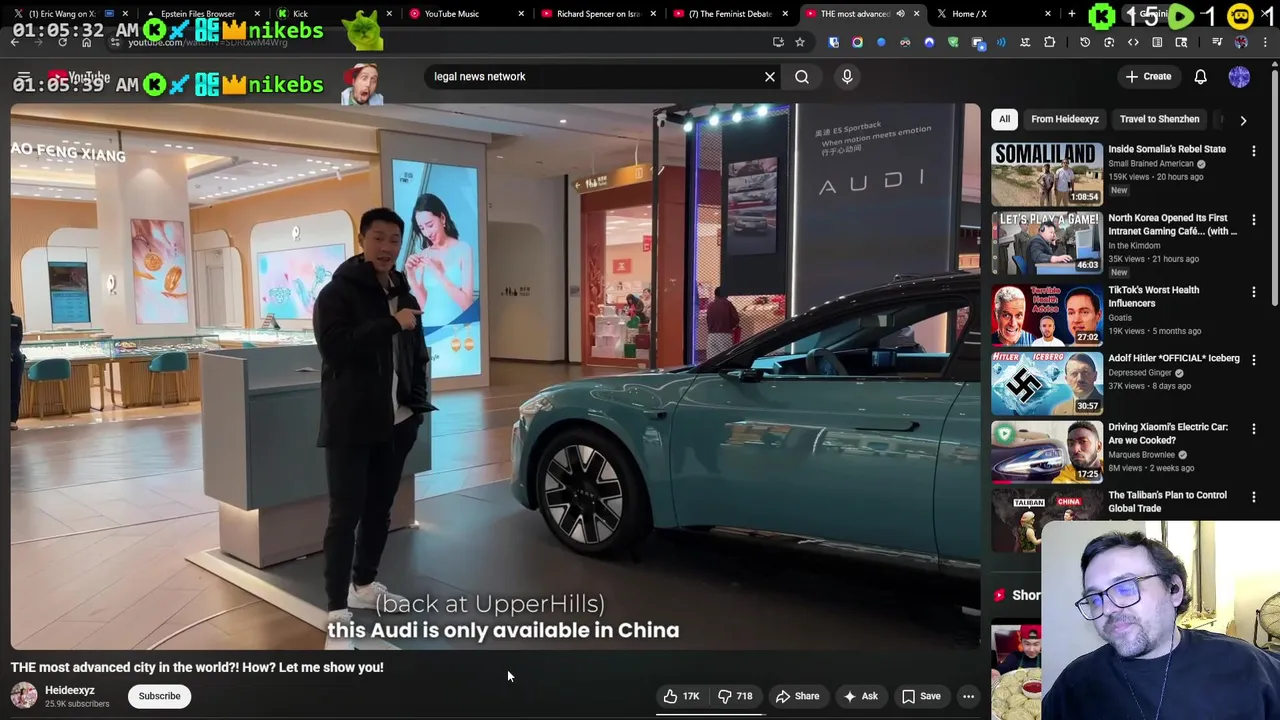The image size is (1280, 720).
Task: Mute the current tab via speaker icon
Action: click(x=900, y=14)
